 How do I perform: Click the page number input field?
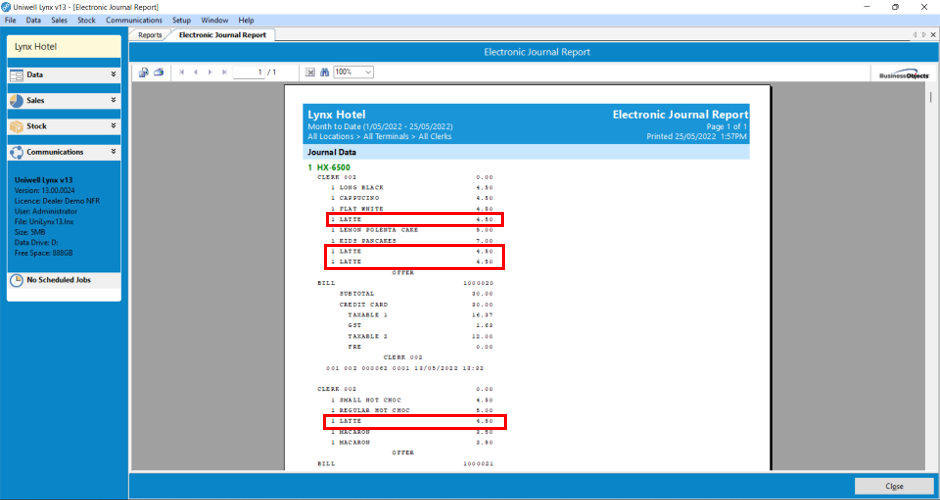click(249, 72)
